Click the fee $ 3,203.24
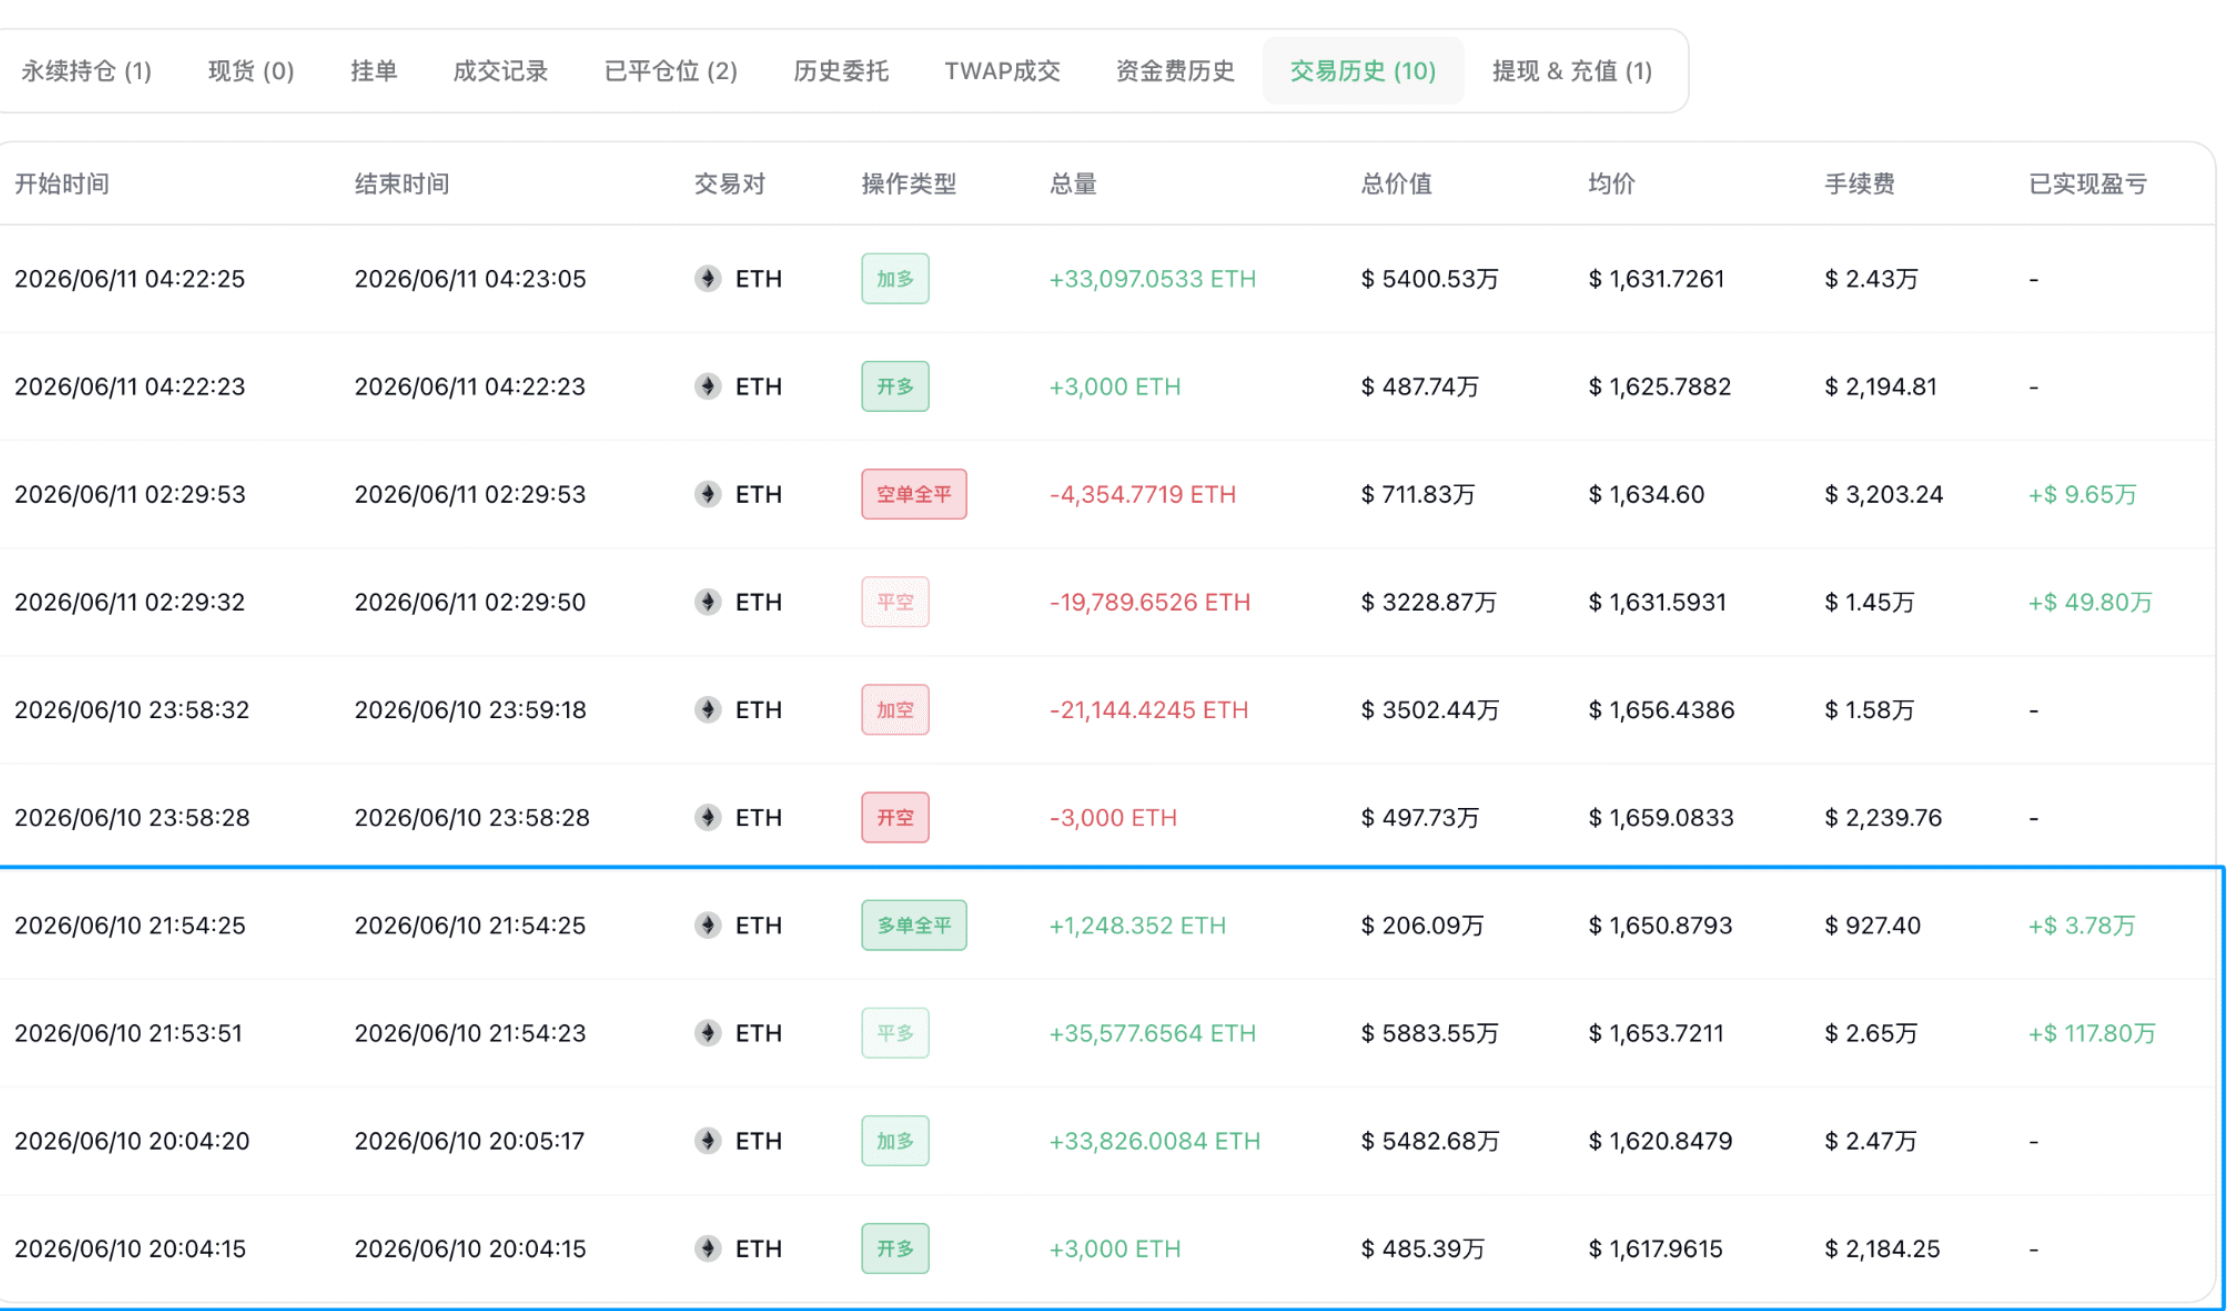The height and width of the screenshot is (1311, 2234). pos(1884,494)
